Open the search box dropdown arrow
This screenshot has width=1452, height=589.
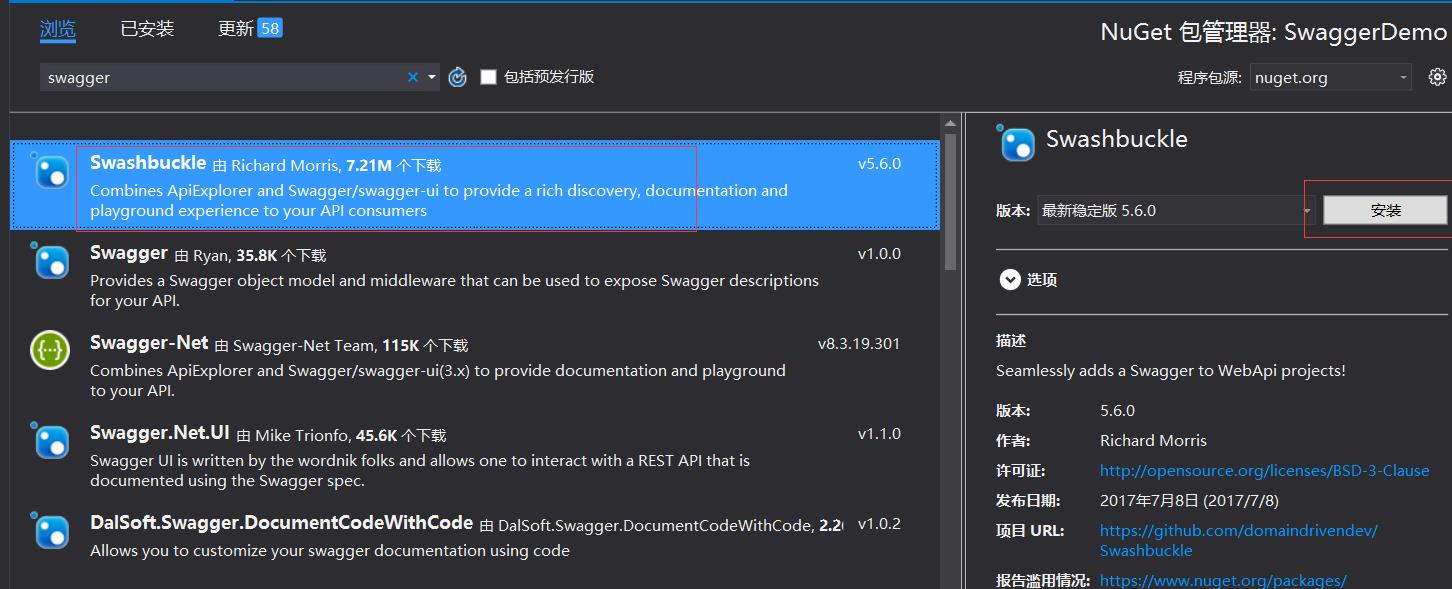(x=432, y=77)
